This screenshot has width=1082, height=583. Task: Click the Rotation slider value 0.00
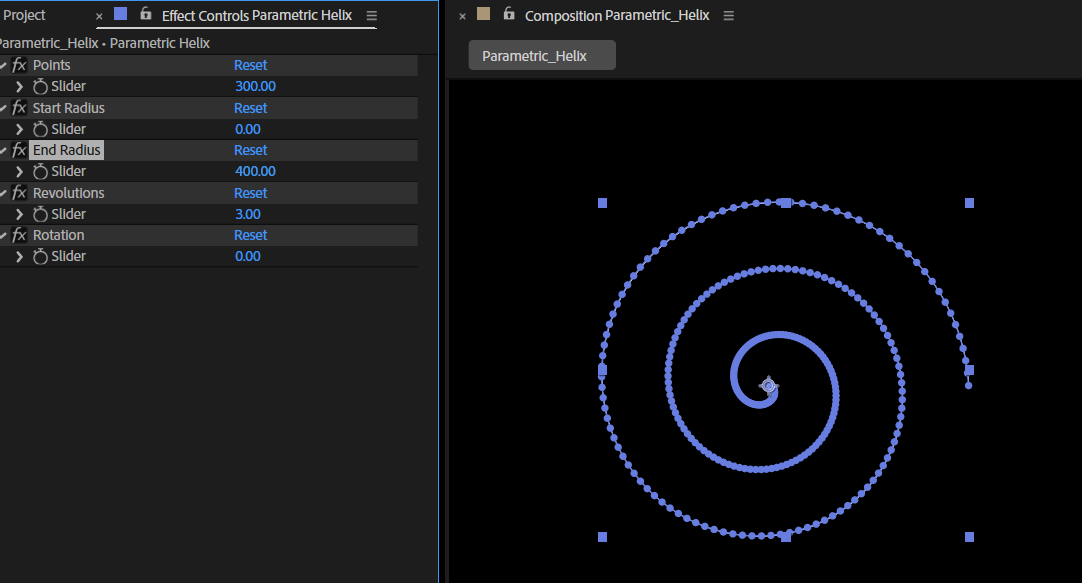(248, 256)
